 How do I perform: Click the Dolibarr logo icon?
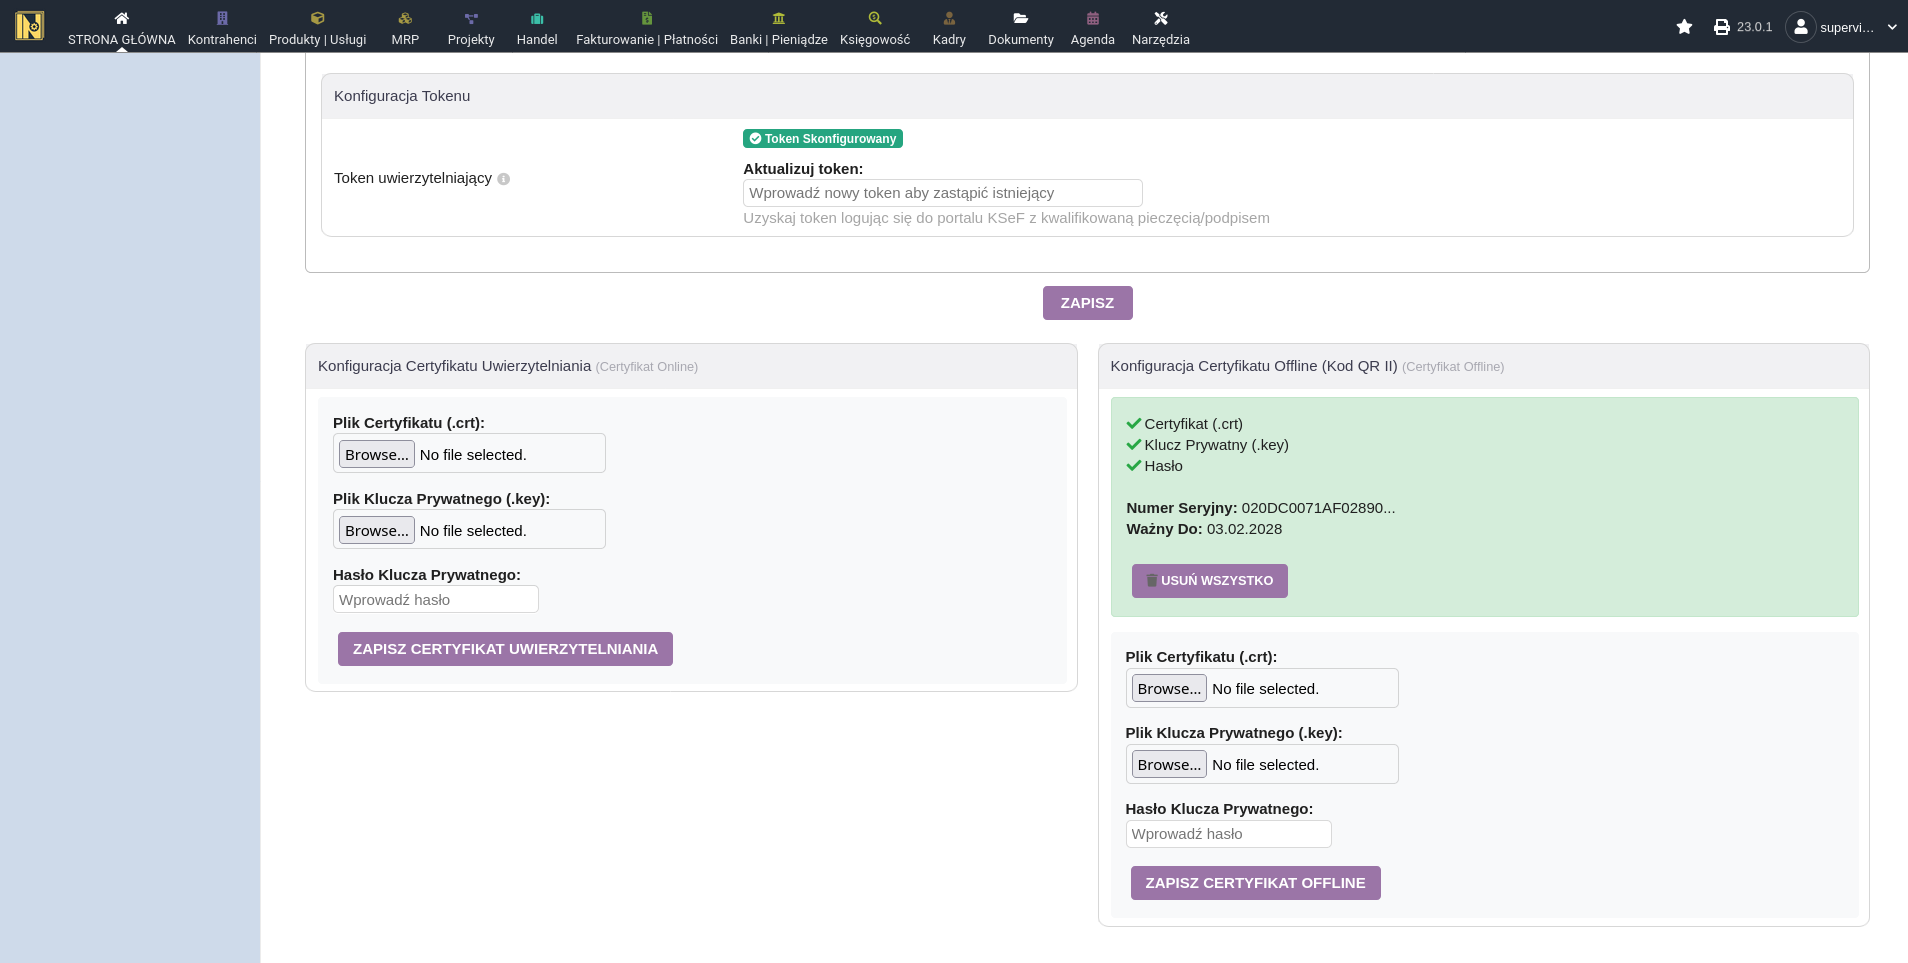pyautogui.click(x=30, y=26)
